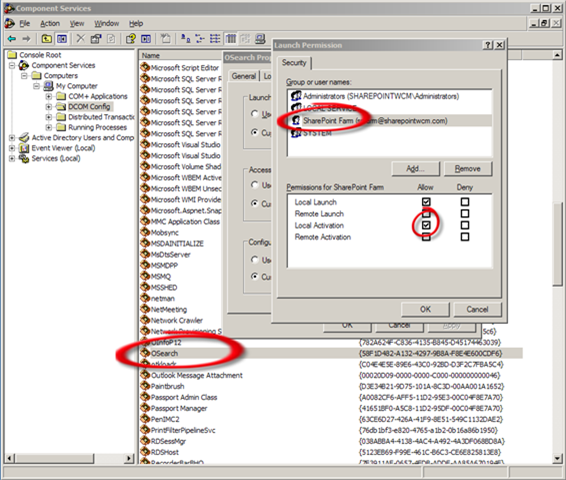Confirm Launch Permission dialog with OK
566x480 pixels.
coord(425,309)
